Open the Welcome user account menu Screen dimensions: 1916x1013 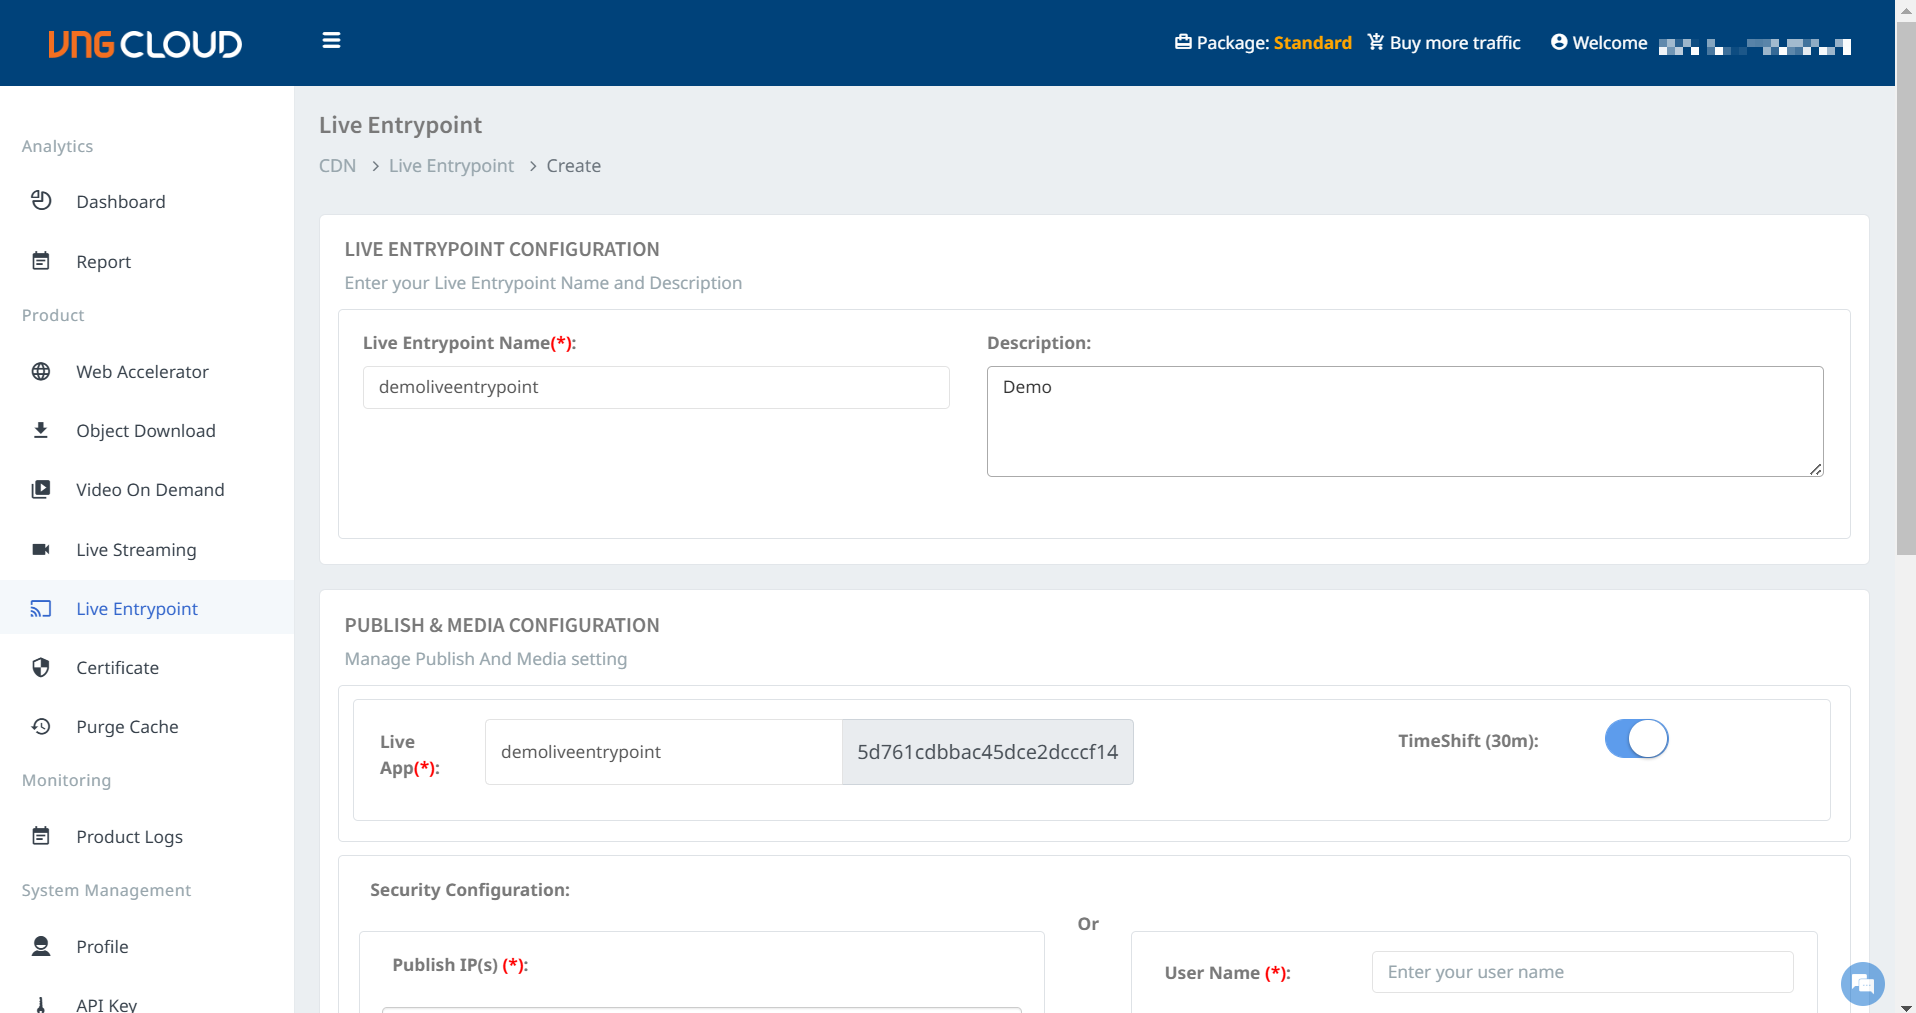[1699, 44]
